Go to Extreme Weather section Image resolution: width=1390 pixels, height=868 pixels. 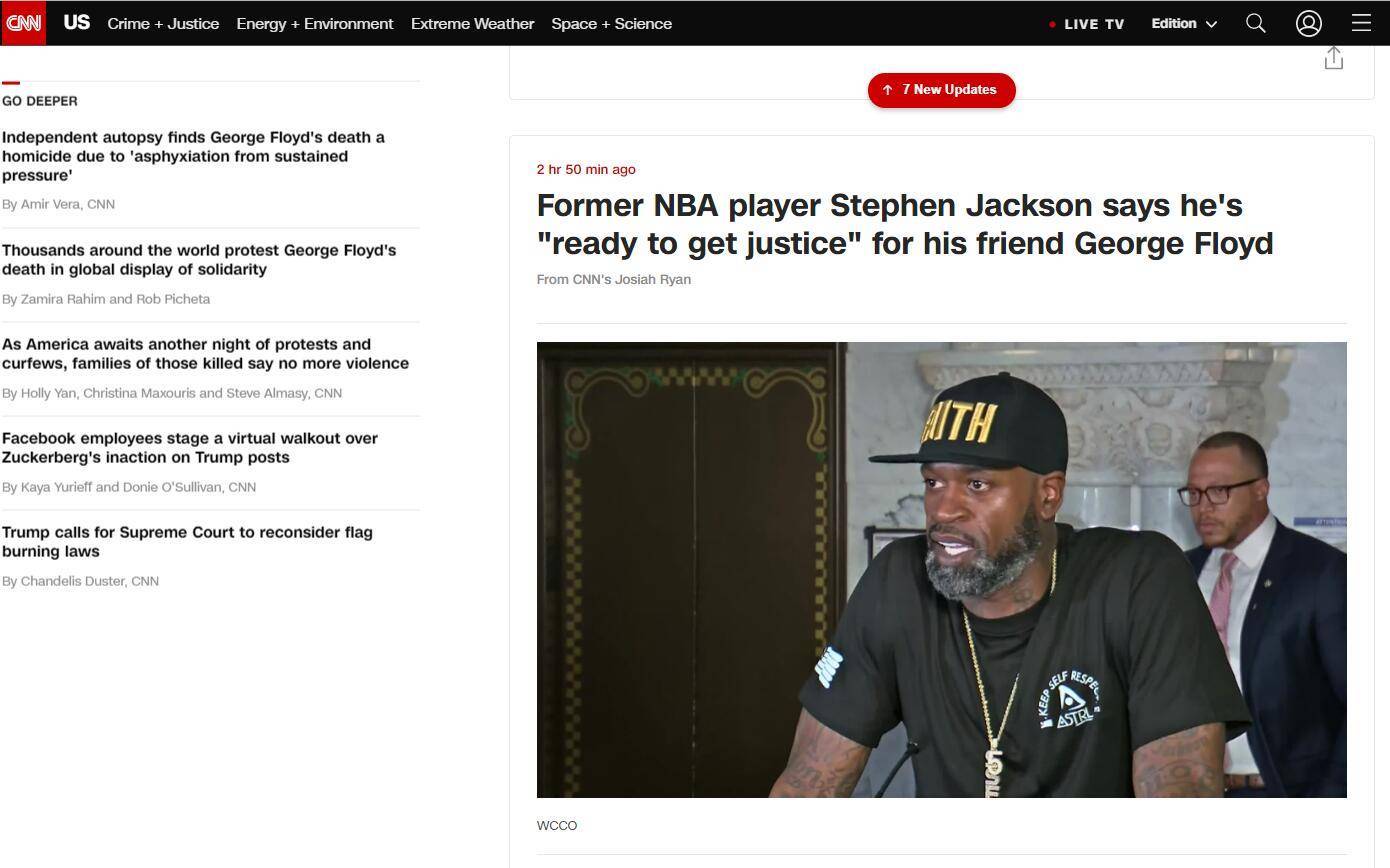[472, 23]
